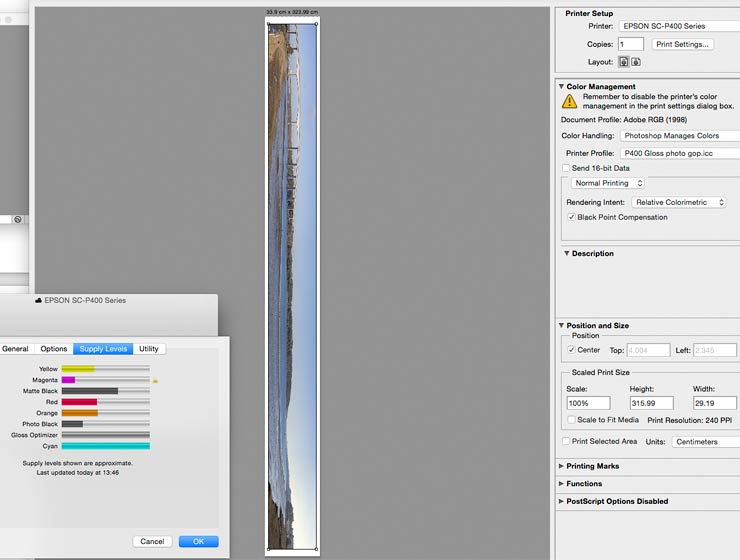The height and width of the screenshot is (560, 740).
Task: Switch to the Utility tab
Action: tap(149, 349)
